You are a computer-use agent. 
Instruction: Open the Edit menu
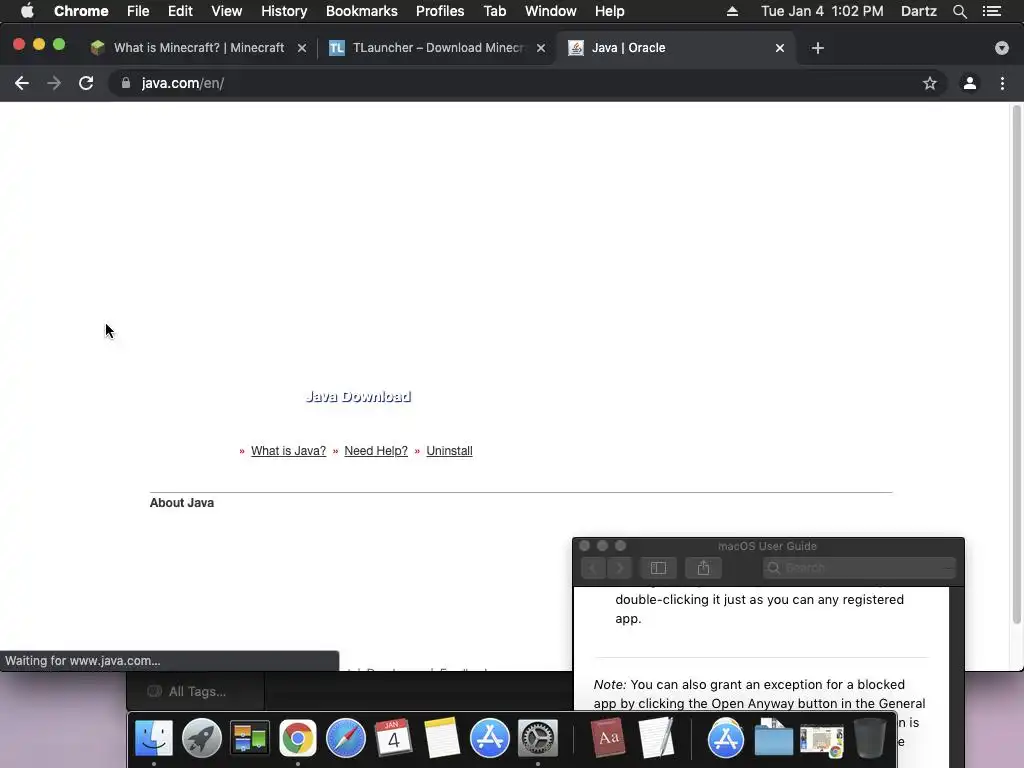tap(180, 11)
